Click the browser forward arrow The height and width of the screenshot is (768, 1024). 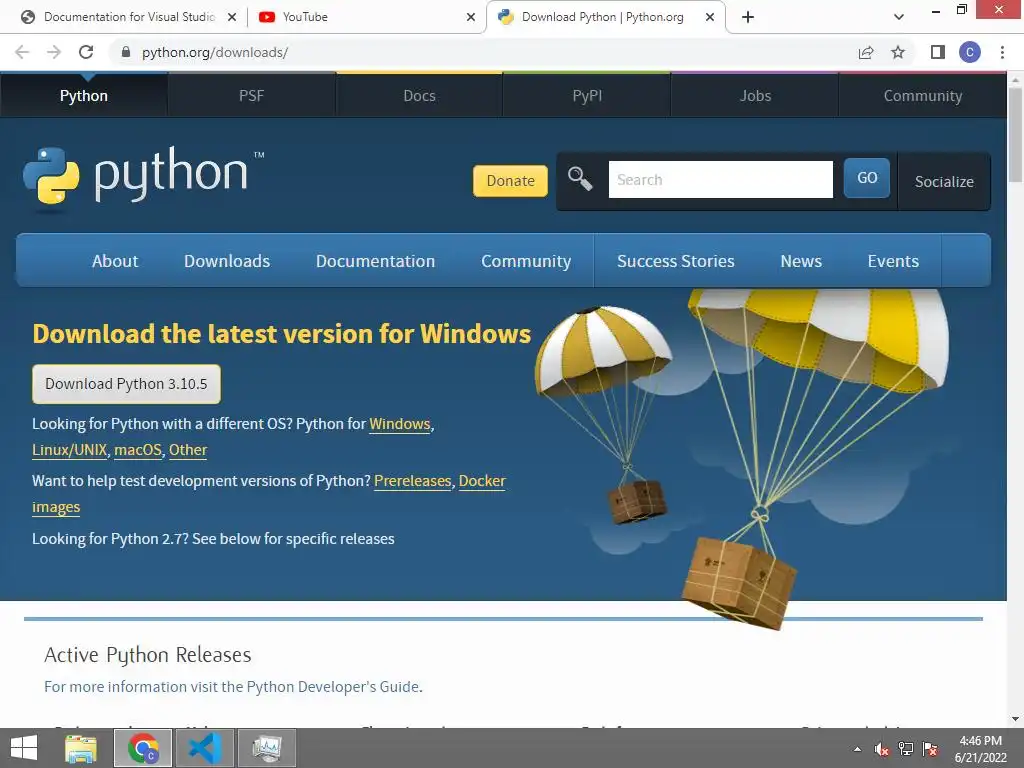click(54, 52)
